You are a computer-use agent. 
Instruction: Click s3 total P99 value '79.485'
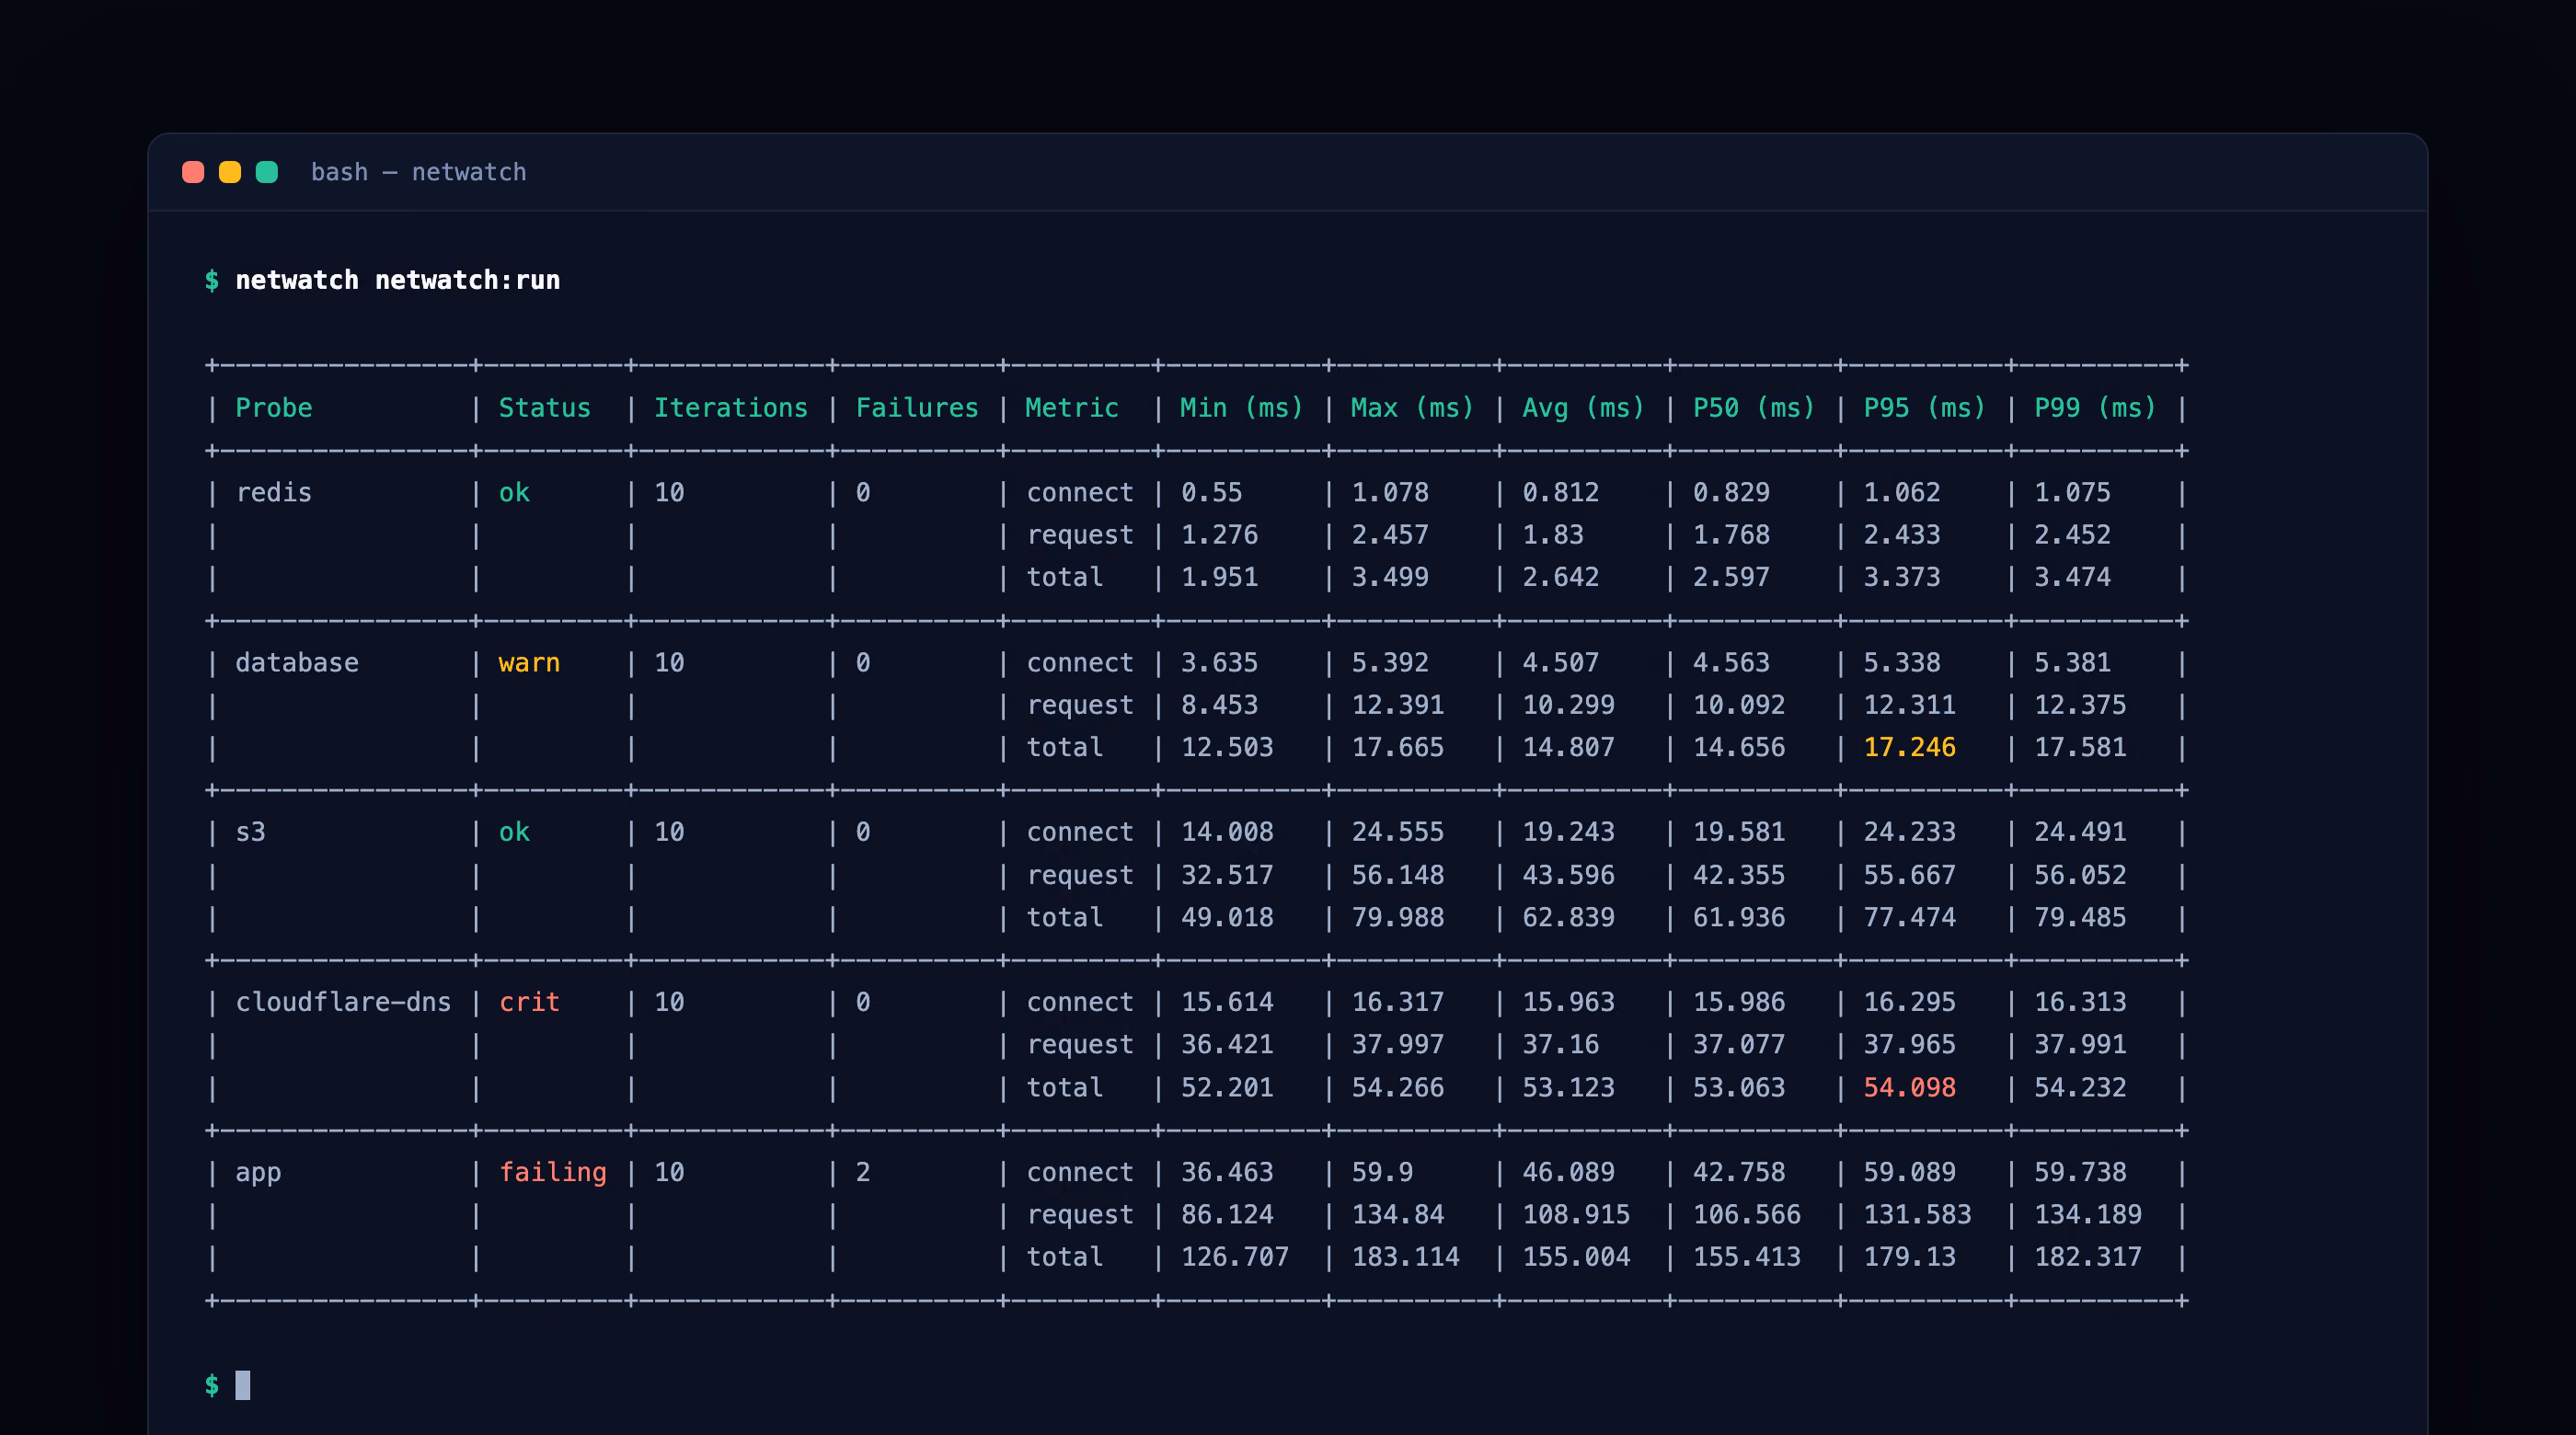coord(2081,917)
